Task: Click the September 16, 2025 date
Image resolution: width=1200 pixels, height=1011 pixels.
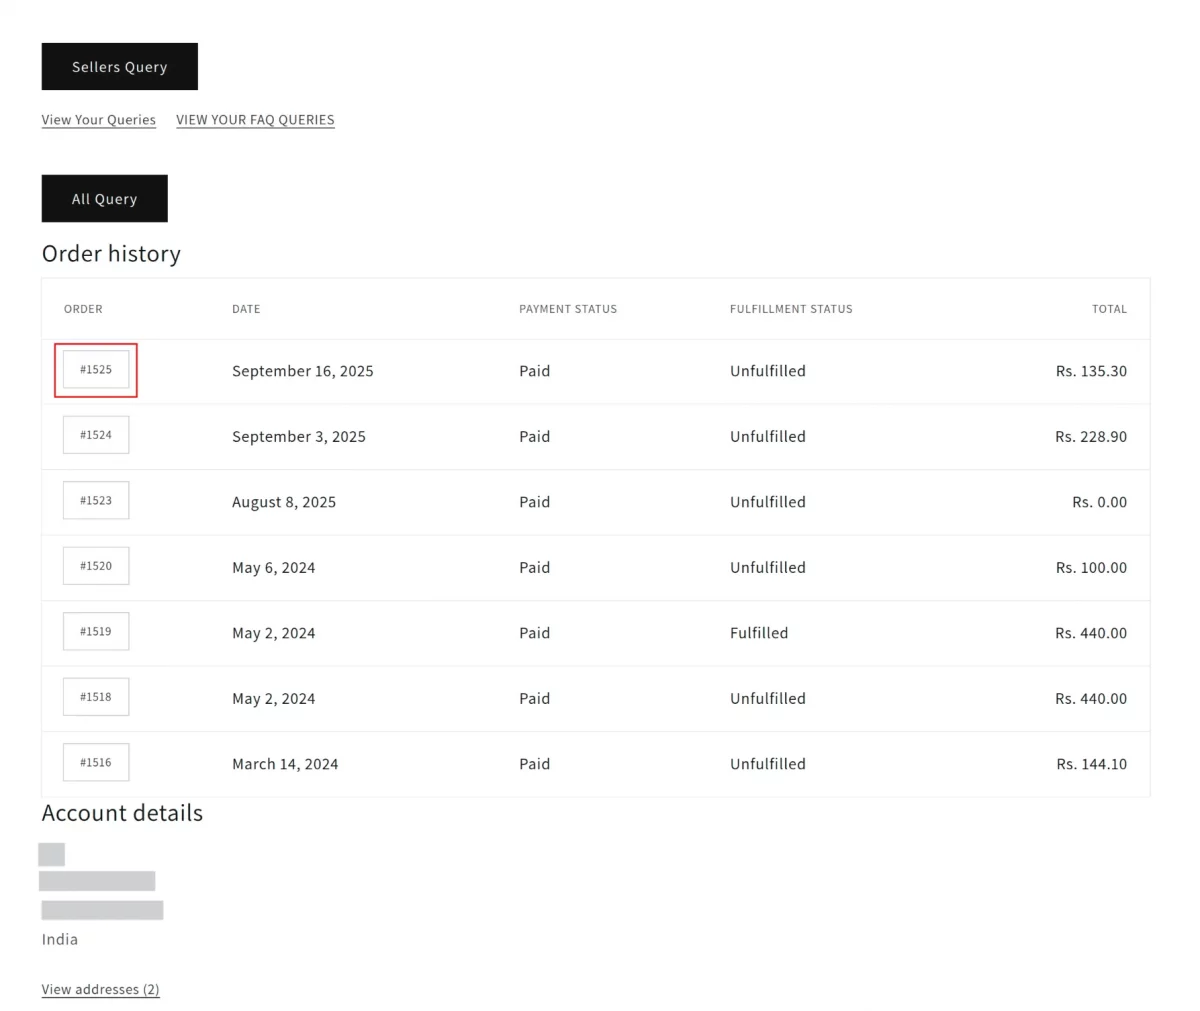Action: point(302,371)
